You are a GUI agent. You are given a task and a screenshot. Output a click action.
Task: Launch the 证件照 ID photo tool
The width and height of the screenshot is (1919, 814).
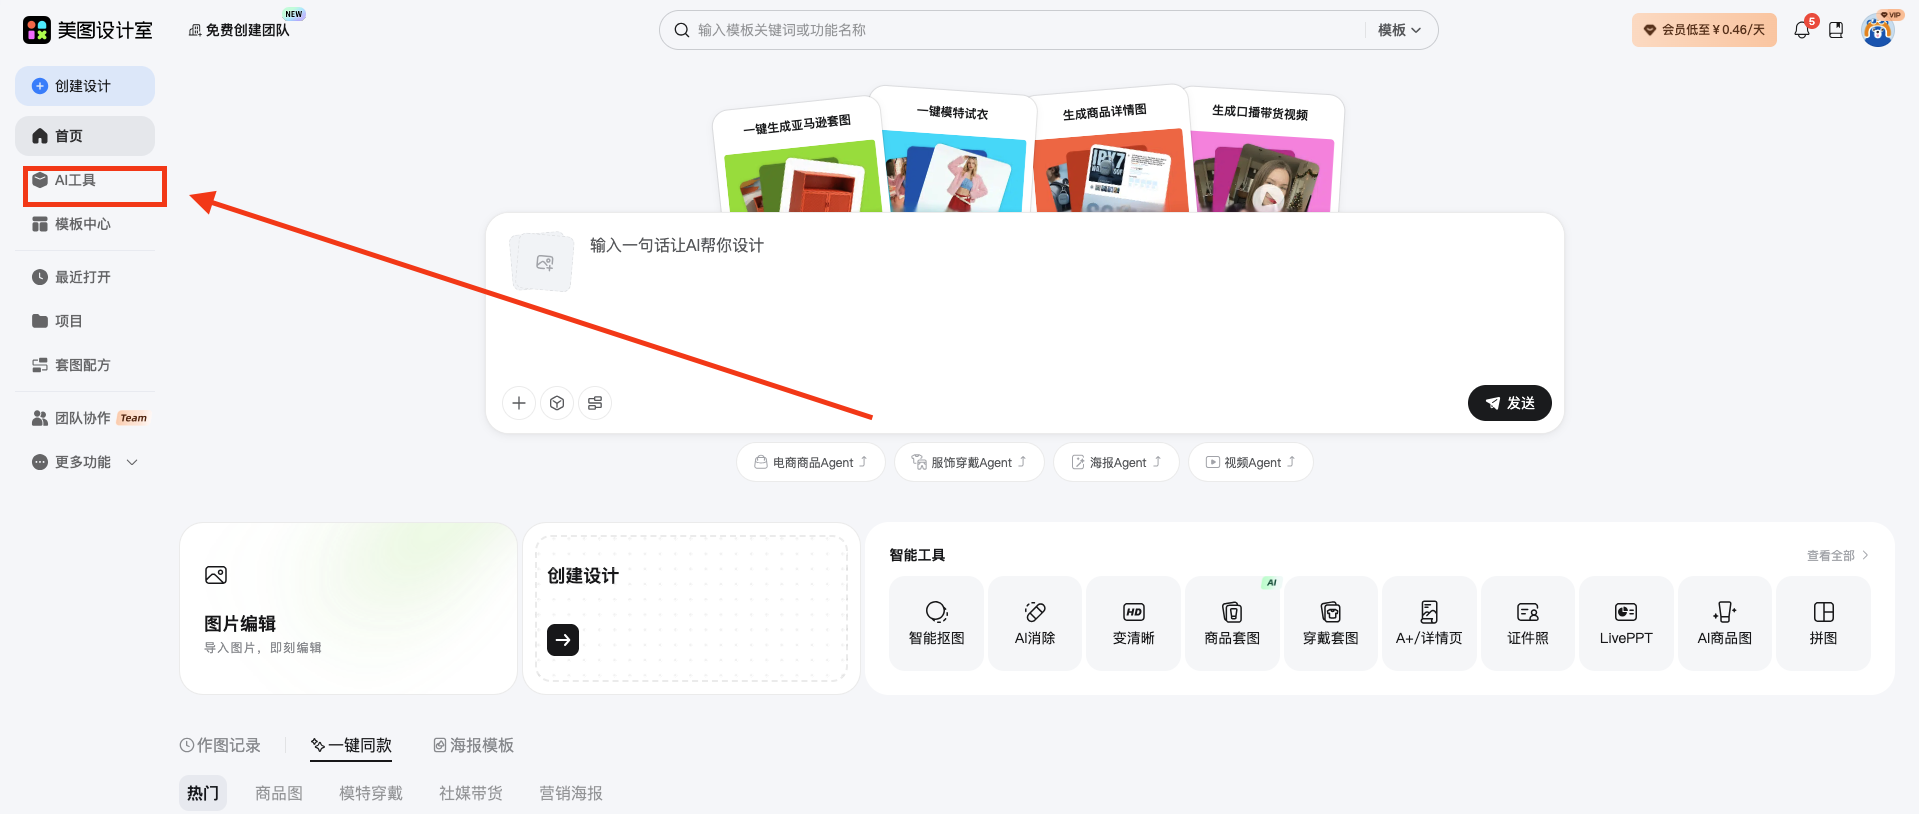[1527, 623]
